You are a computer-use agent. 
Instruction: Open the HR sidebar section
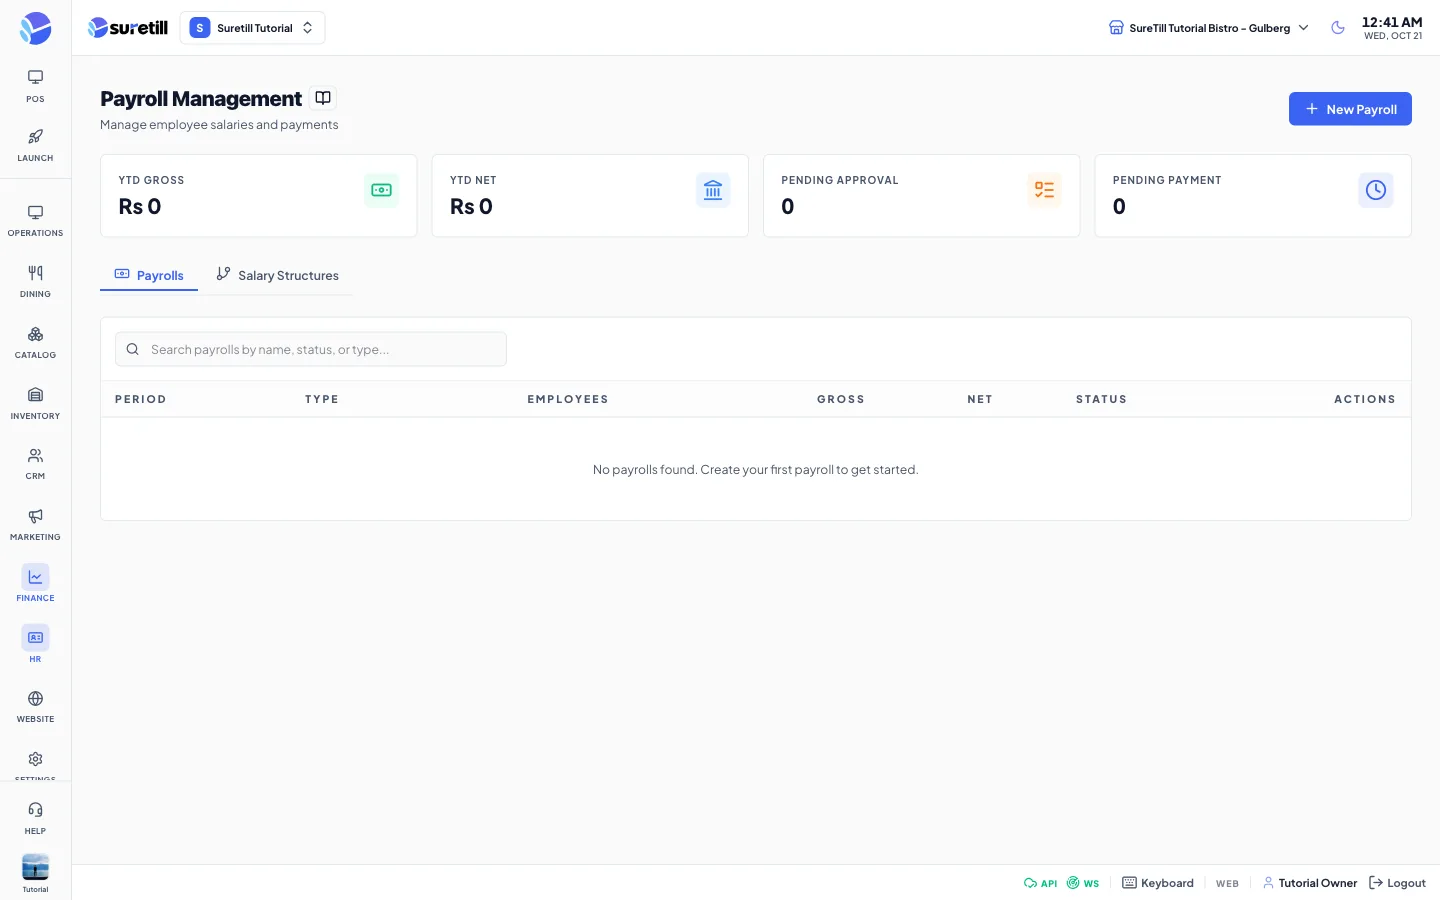coord(35,646)
